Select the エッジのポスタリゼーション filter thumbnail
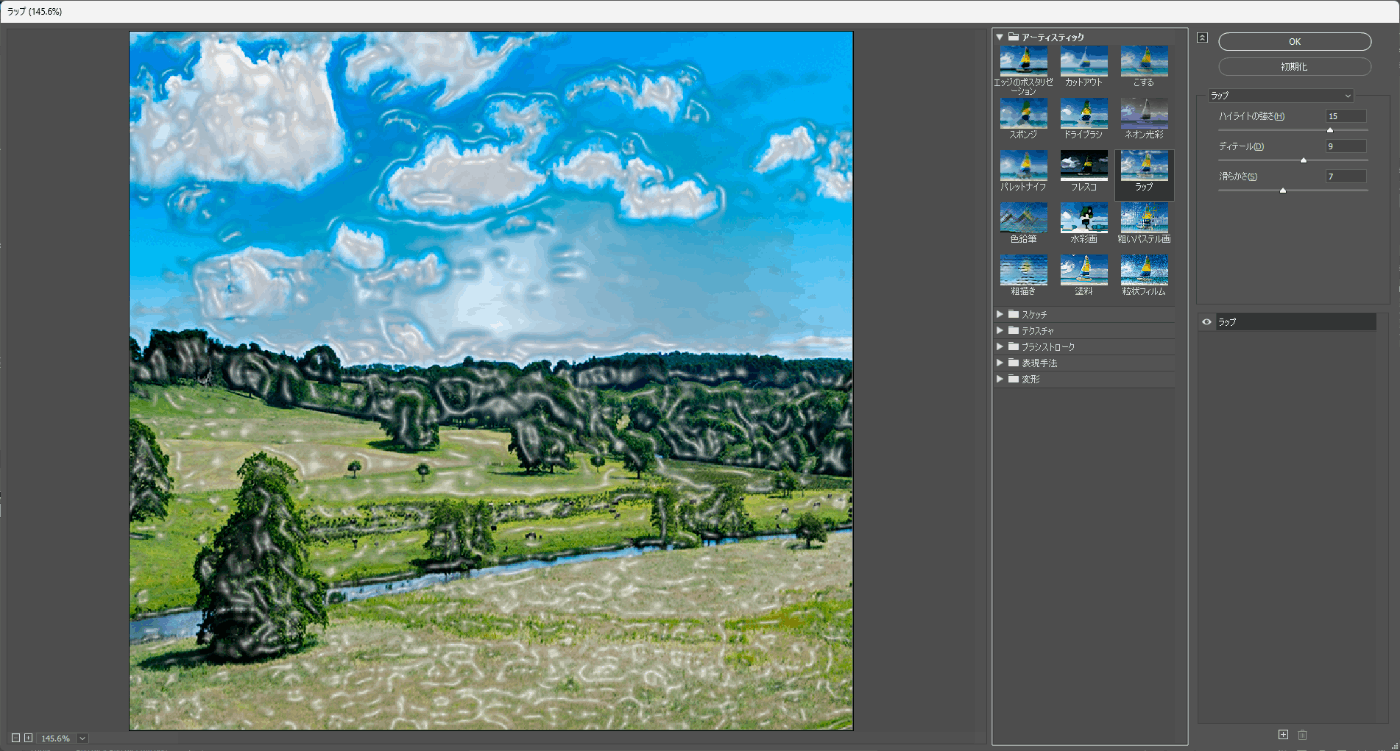1400x751 pixels. (1023, 62)
